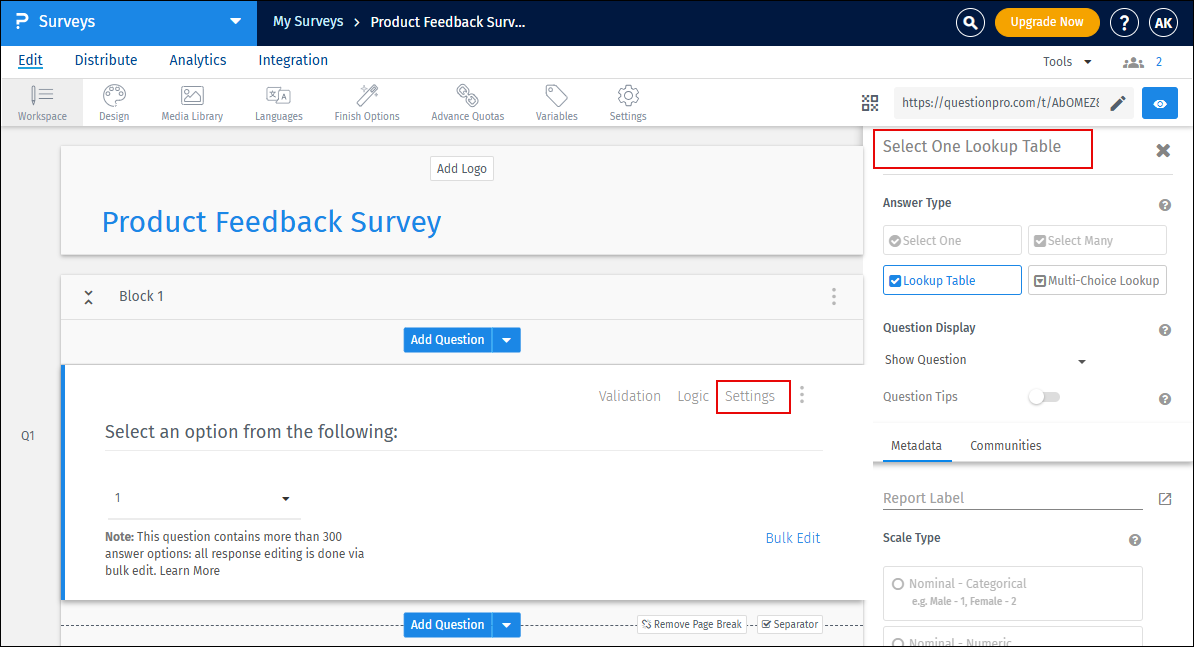The image size is (1194, 647).
Task: Open Block 1 three-dot options menu
Action: [834, 296]
